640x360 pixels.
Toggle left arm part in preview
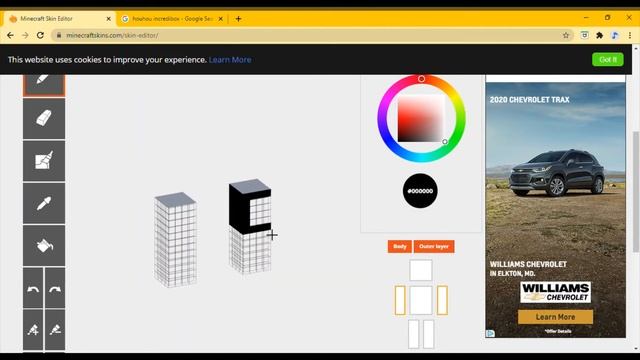click(400, 300)
